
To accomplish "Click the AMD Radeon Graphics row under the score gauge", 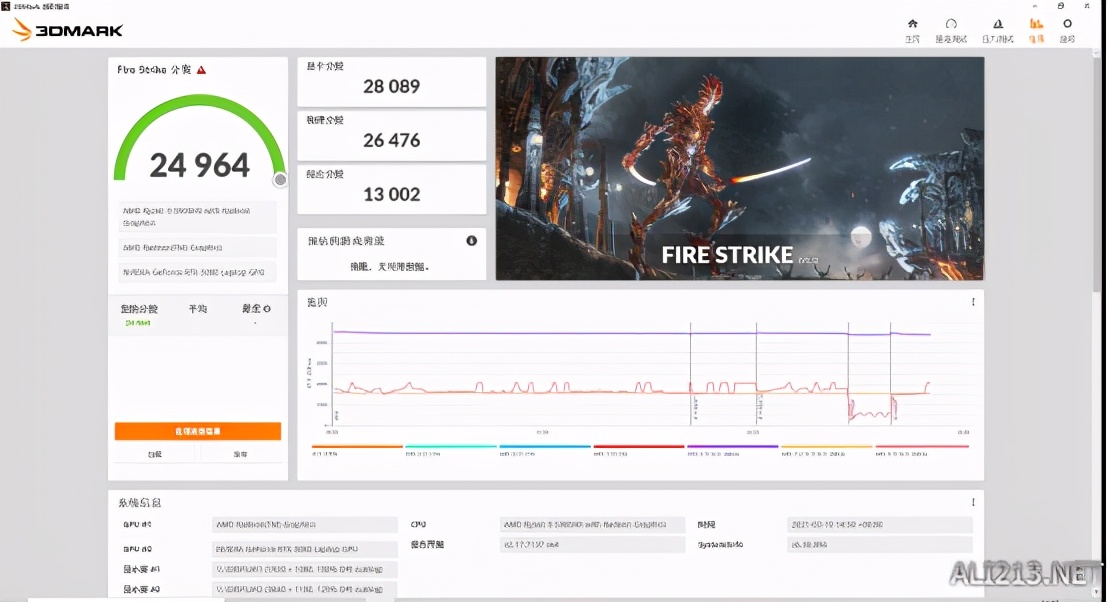I will click(197, 247).
